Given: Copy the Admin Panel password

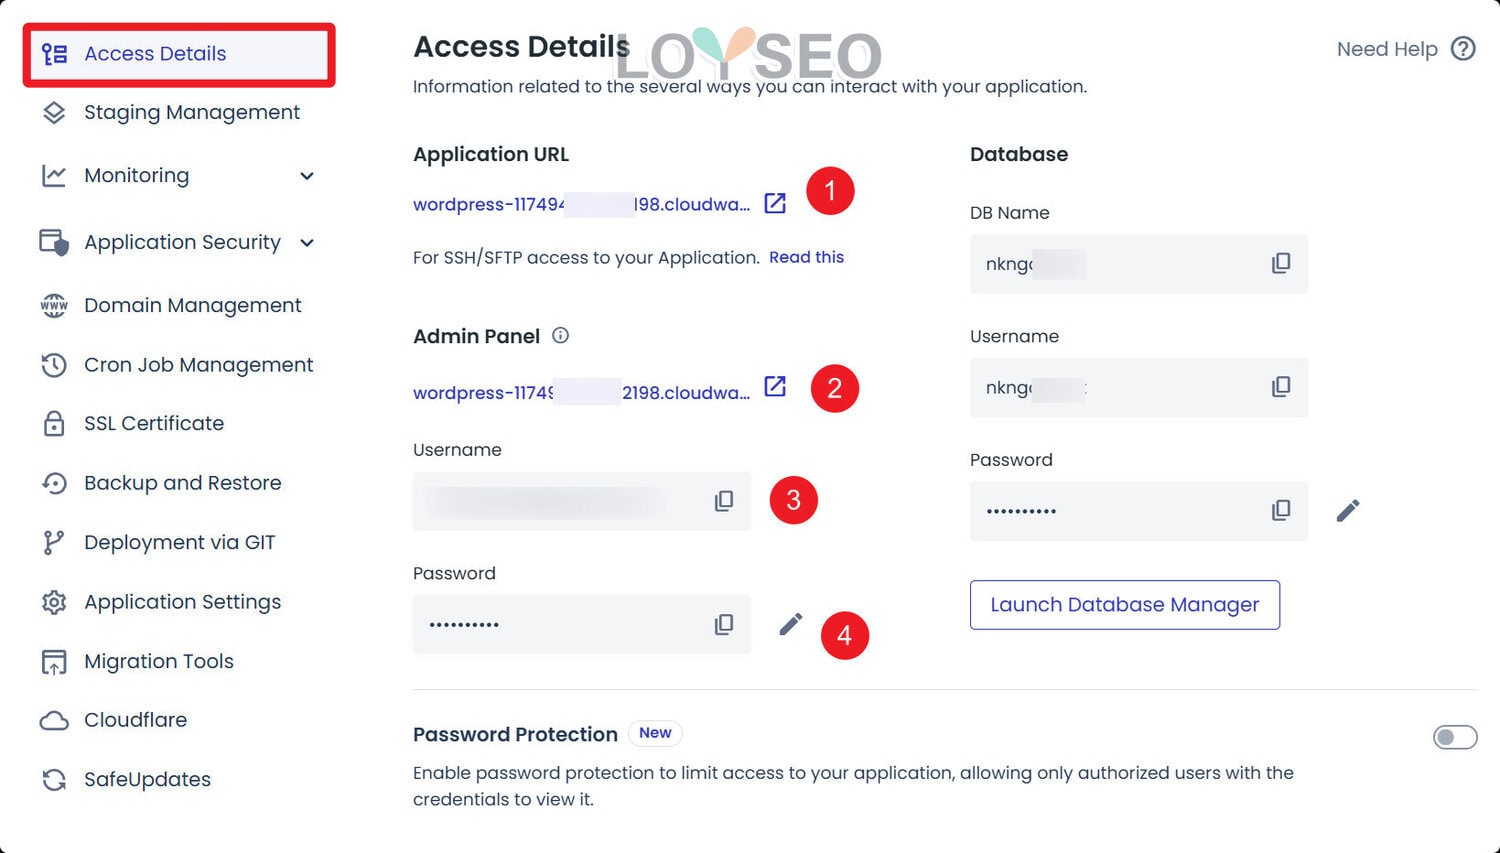Looking at the screenshot, I should (x=724, y=625).
